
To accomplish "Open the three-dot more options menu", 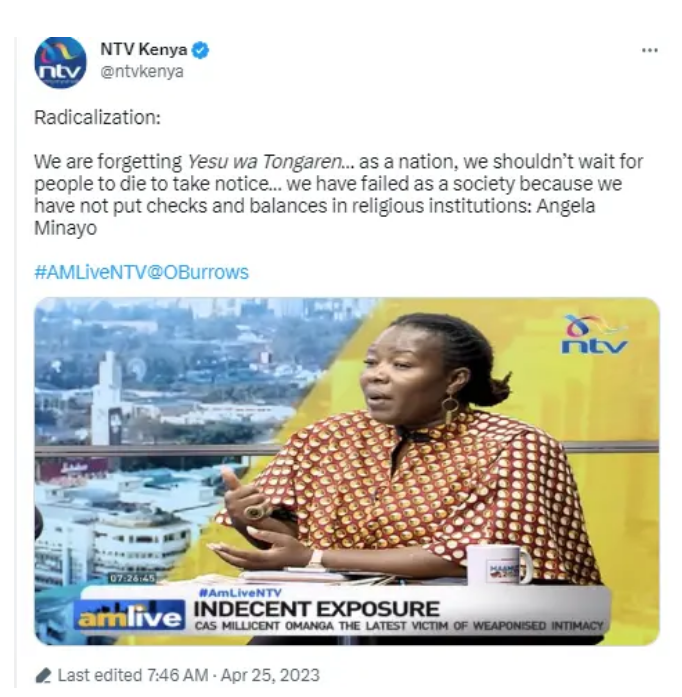I will point(650,50).
